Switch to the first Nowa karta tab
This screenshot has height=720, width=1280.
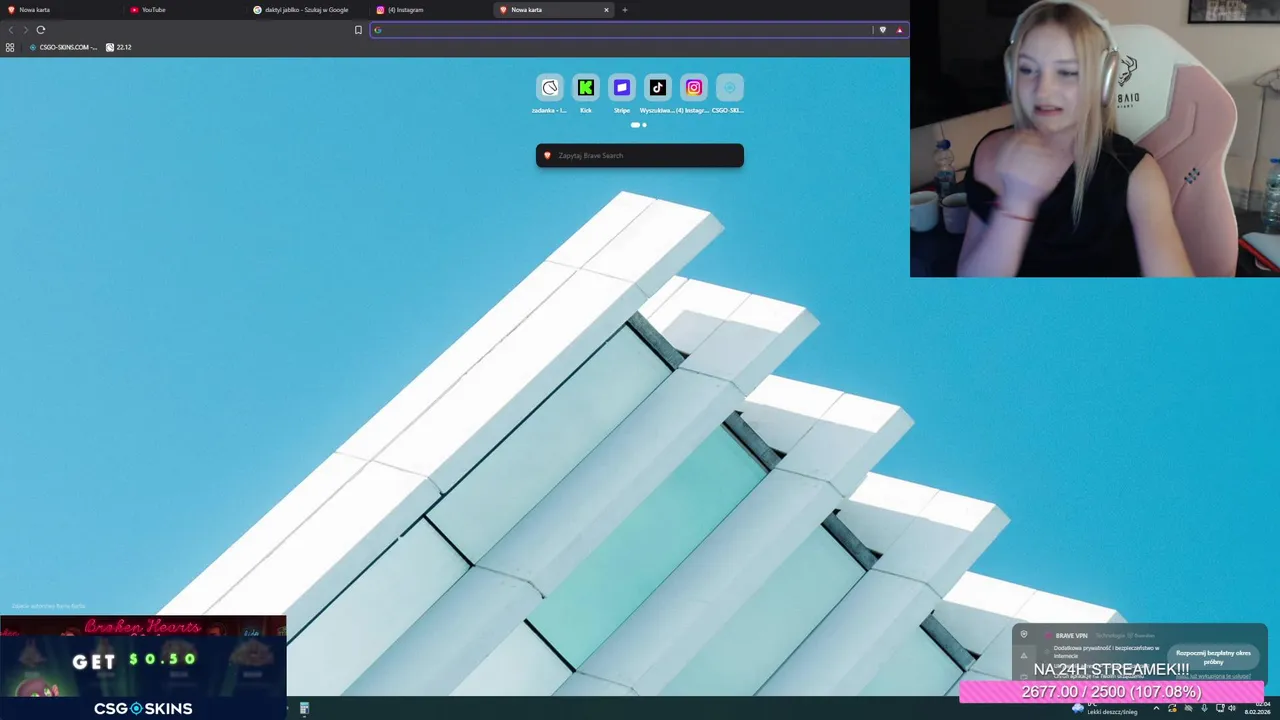click(x=60, y=10)
